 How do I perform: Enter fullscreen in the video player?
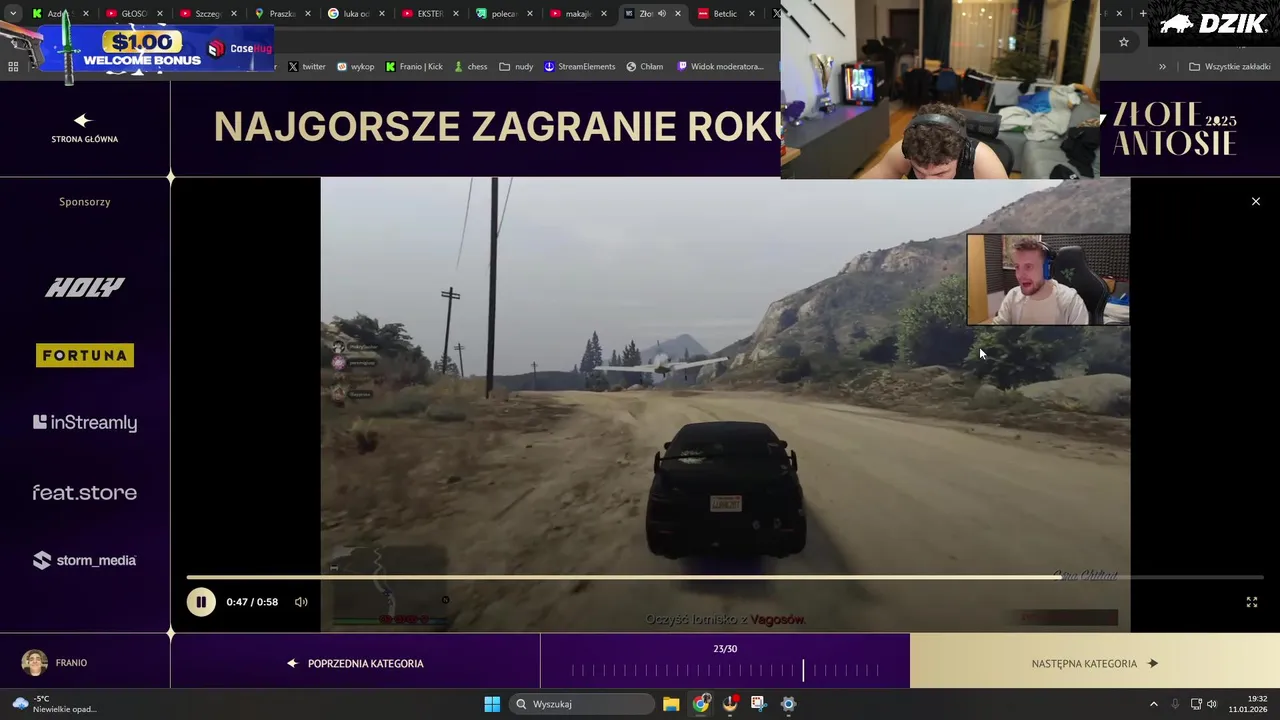pos(1251,602)
